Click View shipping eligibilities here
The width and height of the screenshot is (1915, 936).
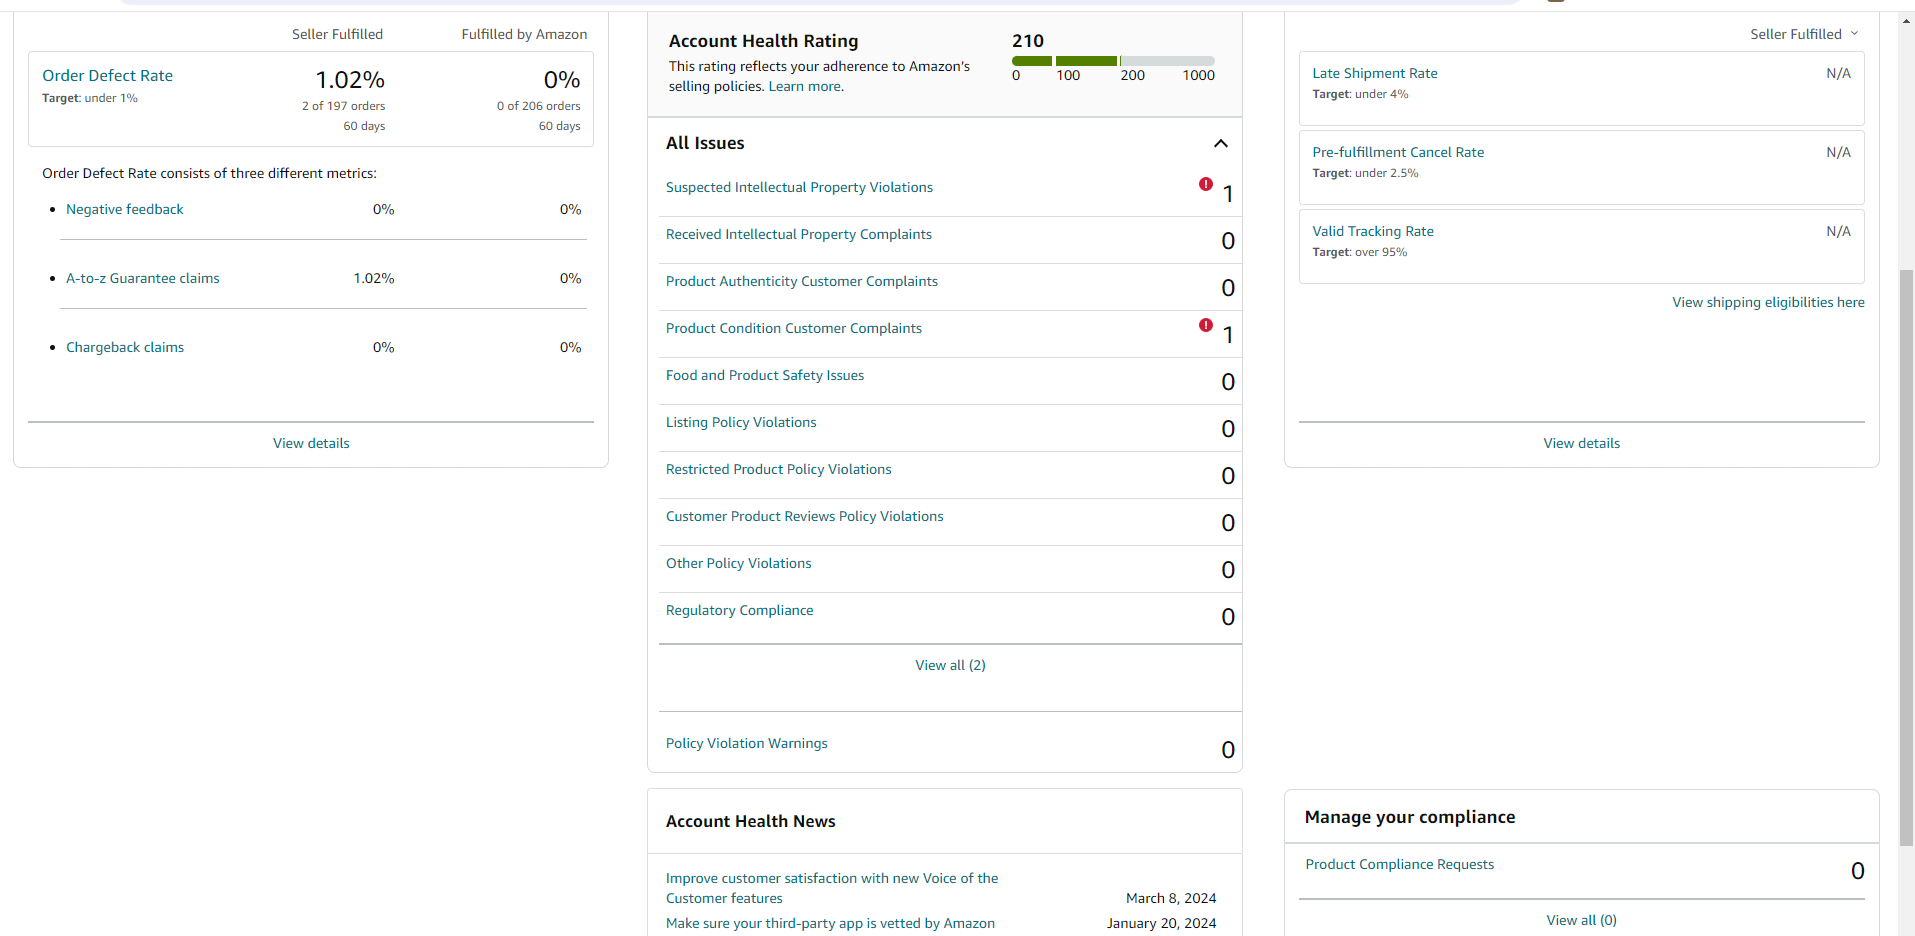pos(1768,302)
